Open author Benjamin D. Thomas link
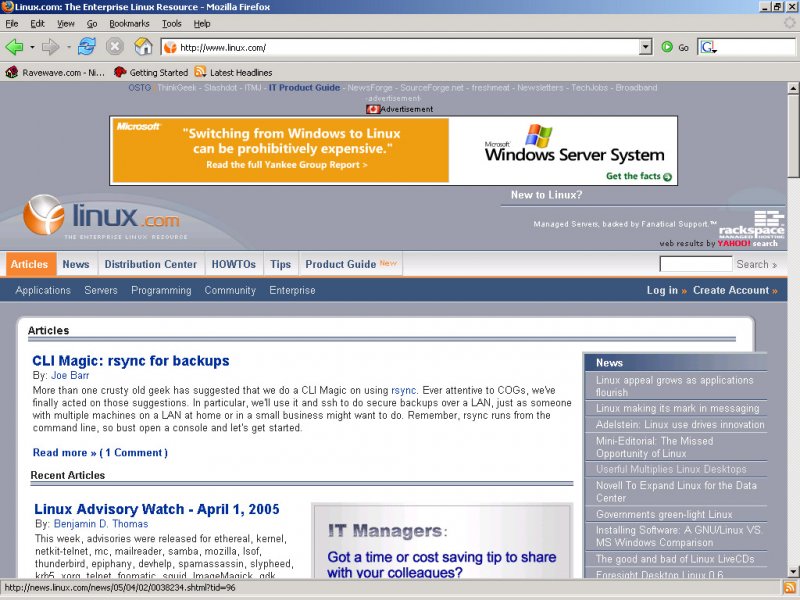Image resolution: width=800 pixels, height=600 pixels. pos(101,524)
